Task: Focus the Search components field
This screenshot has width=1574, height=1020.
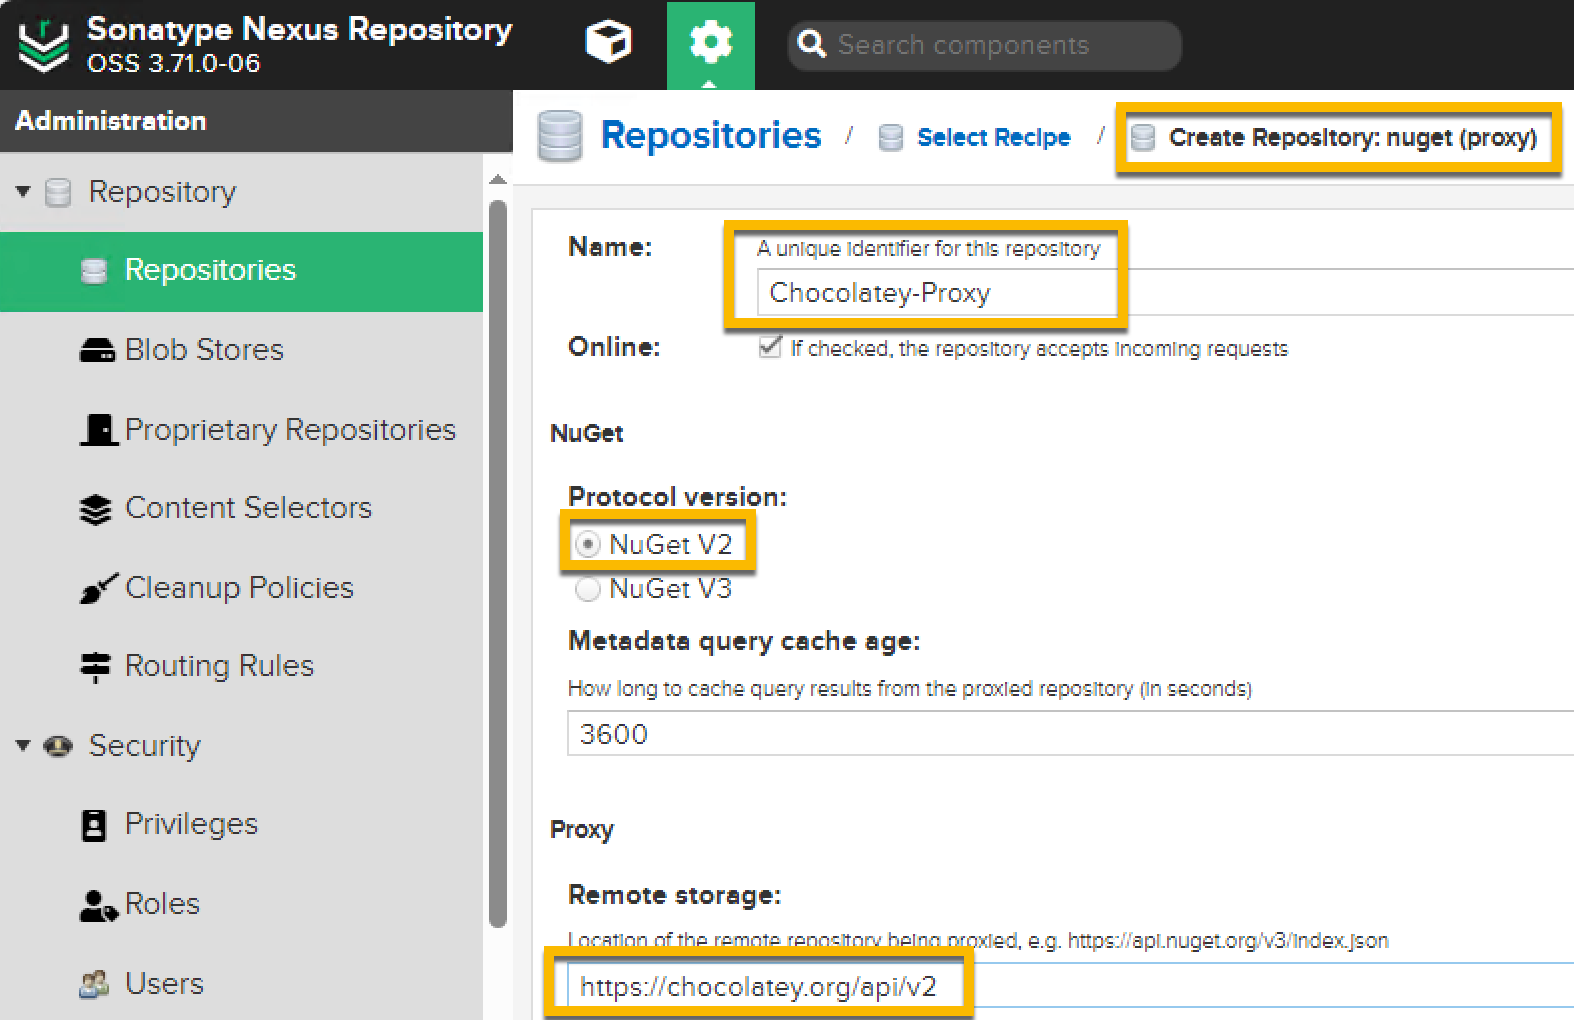Action: pos(984,45)
